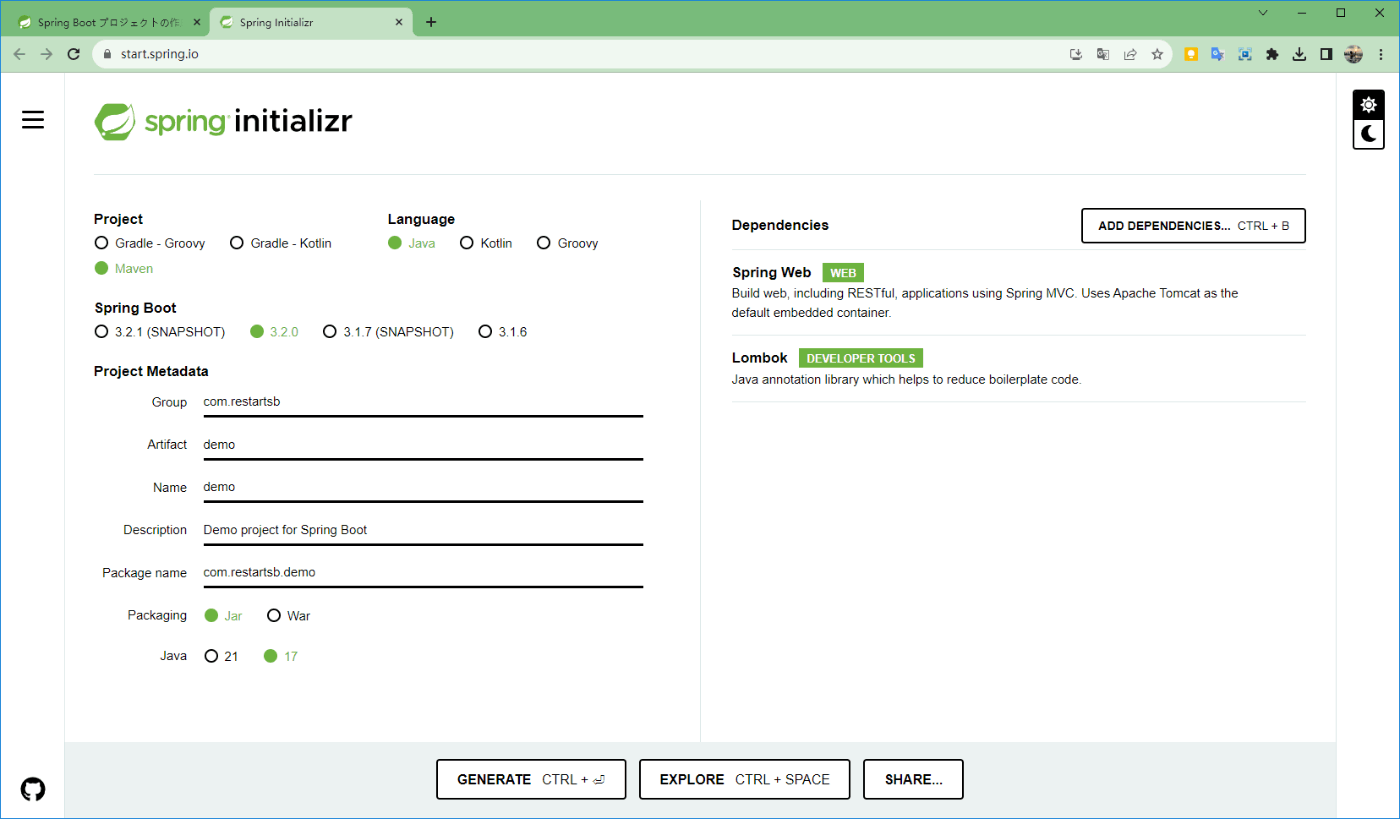Screen dimensions: 1400x819
Task: Click the ADD DEPENDENCIES button
Action: (x=1193, y=226)
